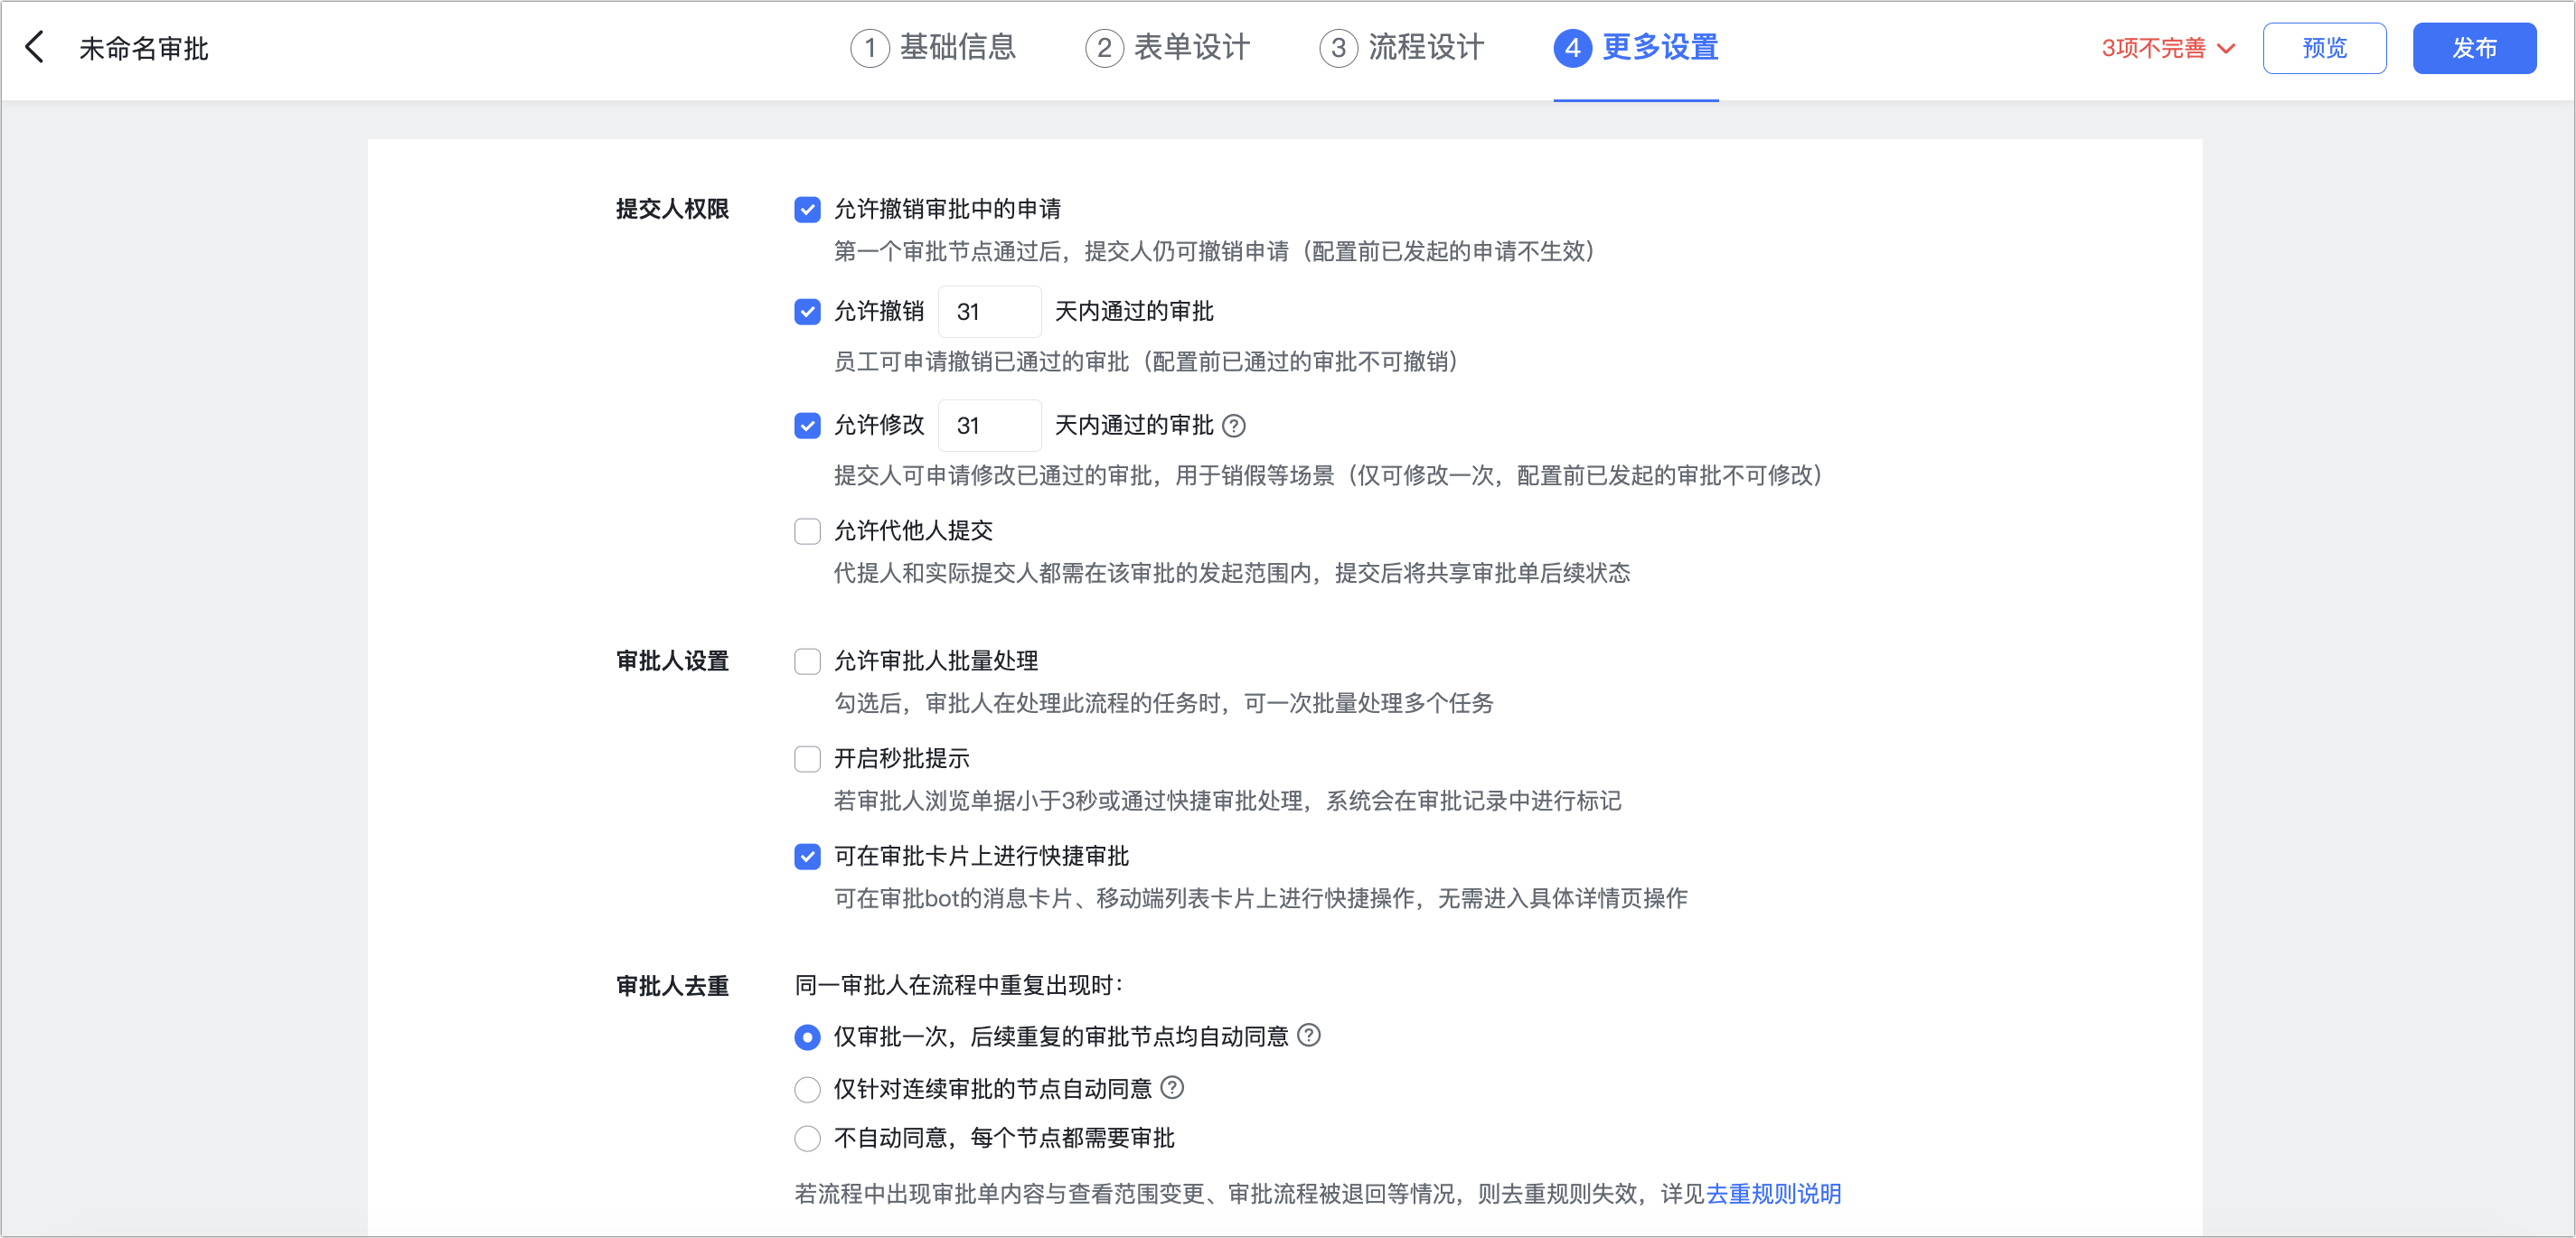Click step 1 circle icon 基础信息
Image resolution: width=2576 pixels, height=1238 pixels.
coord(869,48)
